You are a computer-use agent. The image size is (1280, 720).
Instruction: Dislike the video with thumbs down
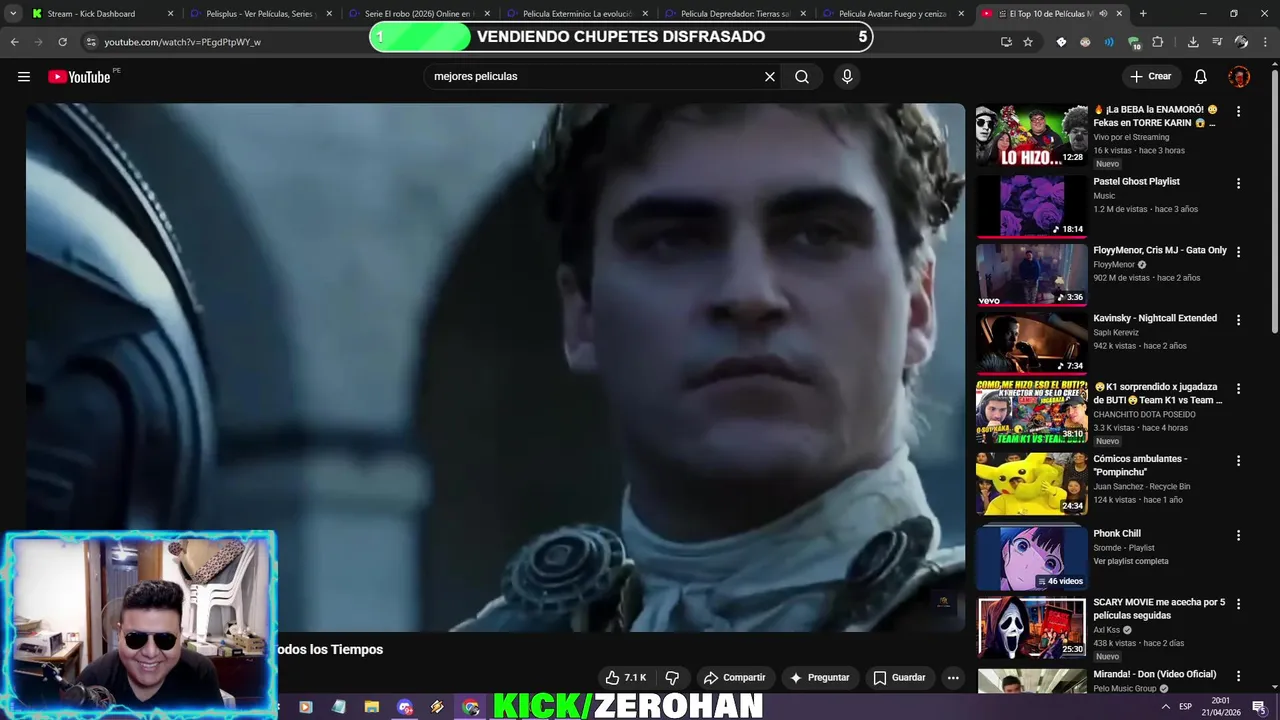[672, 677]
